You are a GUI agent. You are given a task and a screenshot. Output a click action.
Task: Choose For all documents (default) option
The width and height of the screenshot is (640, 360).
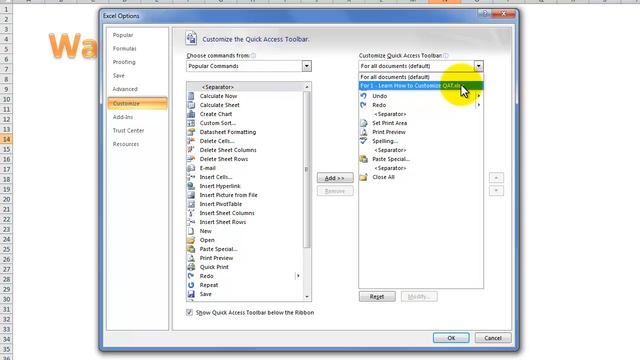[421, 77]
